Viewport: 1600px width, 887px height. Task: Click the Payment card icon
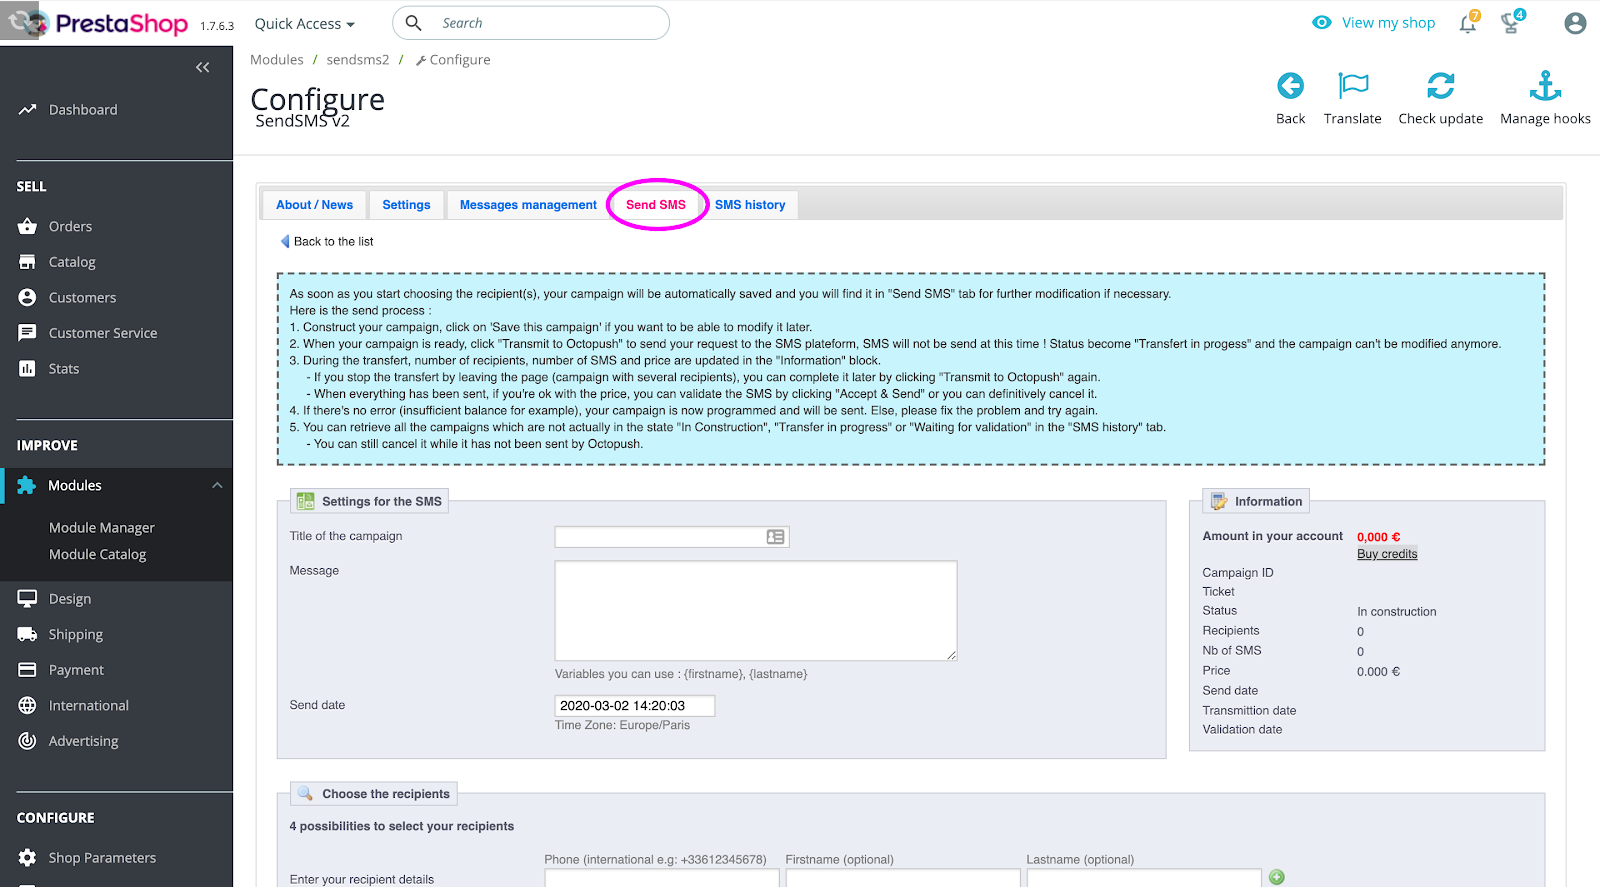click(x=27, y=669)
